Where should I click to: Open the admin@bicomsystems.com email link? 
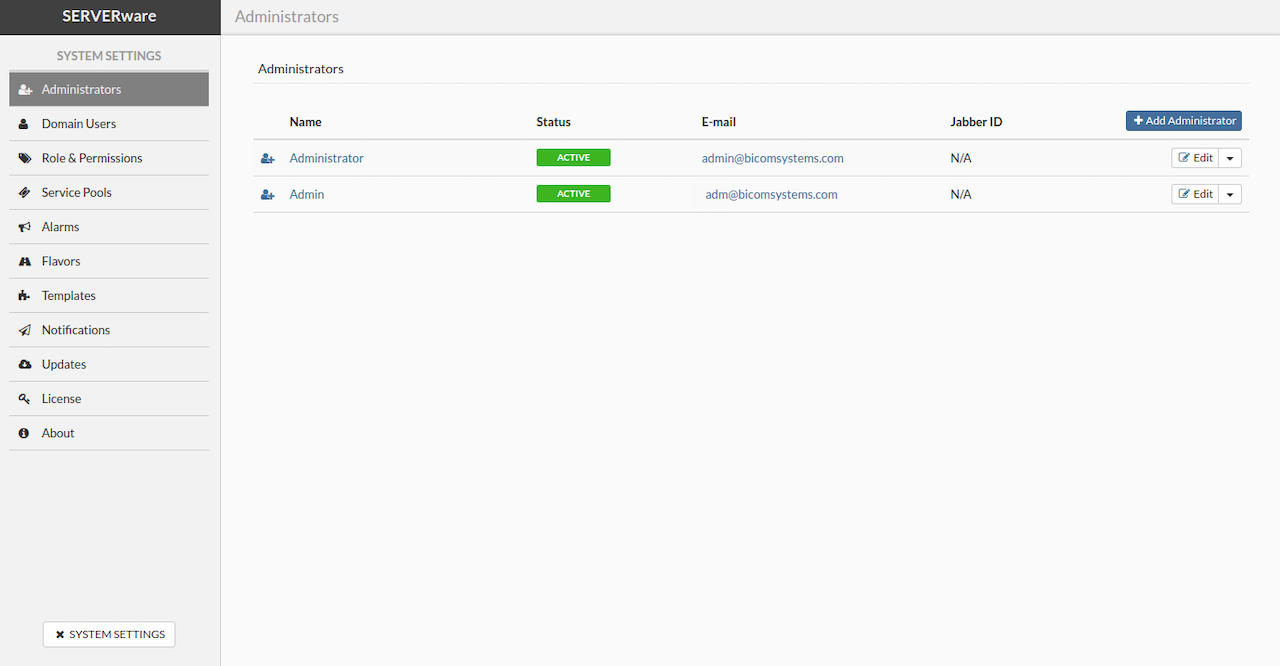point(772,158)
